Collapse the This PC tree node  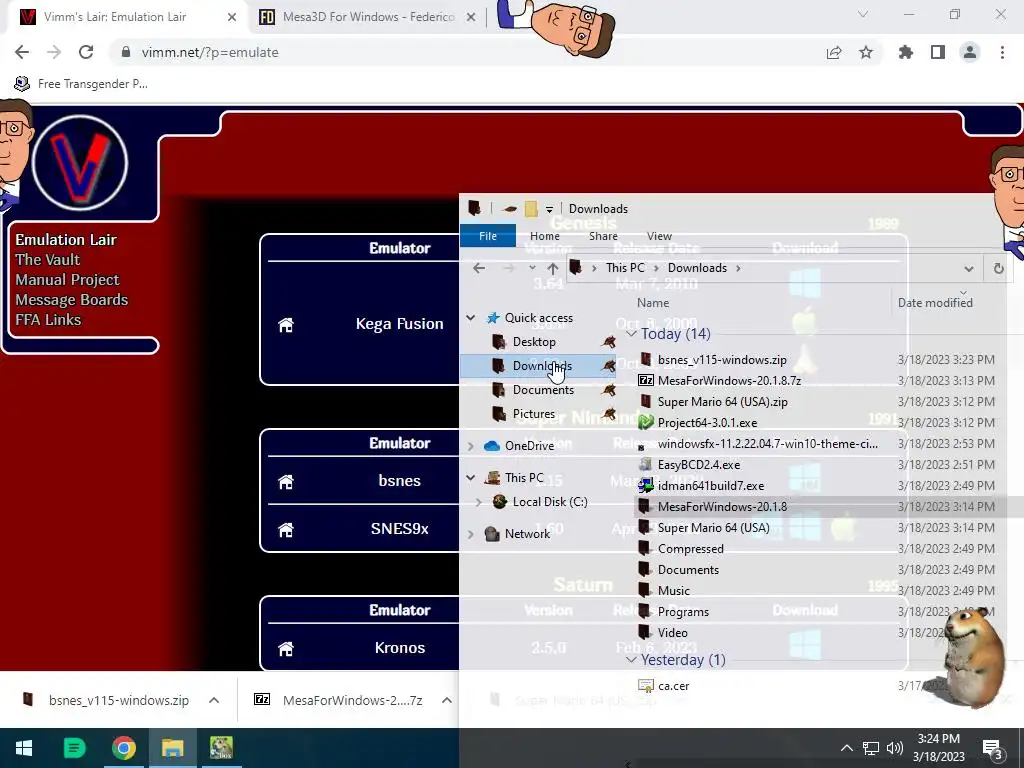tap(470, 478)
